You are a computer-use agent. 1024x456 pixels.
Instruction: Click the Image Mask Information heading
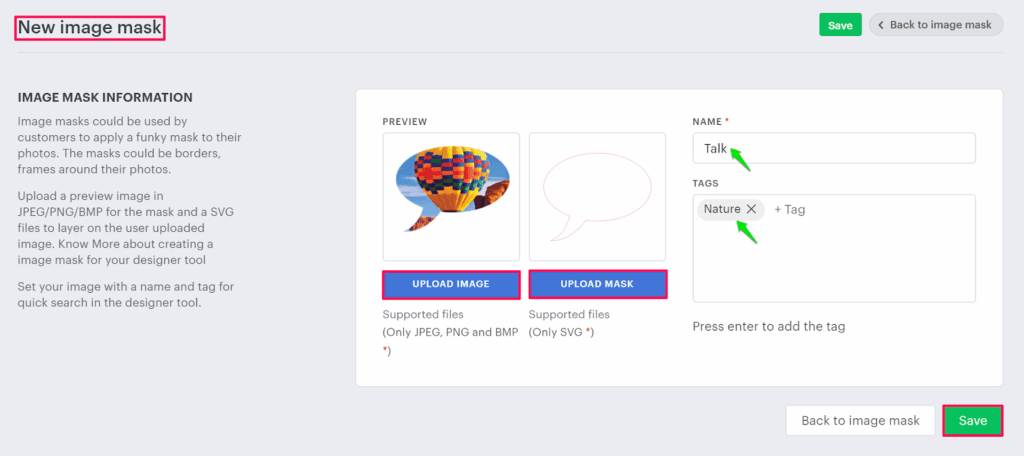click(105, 97)
